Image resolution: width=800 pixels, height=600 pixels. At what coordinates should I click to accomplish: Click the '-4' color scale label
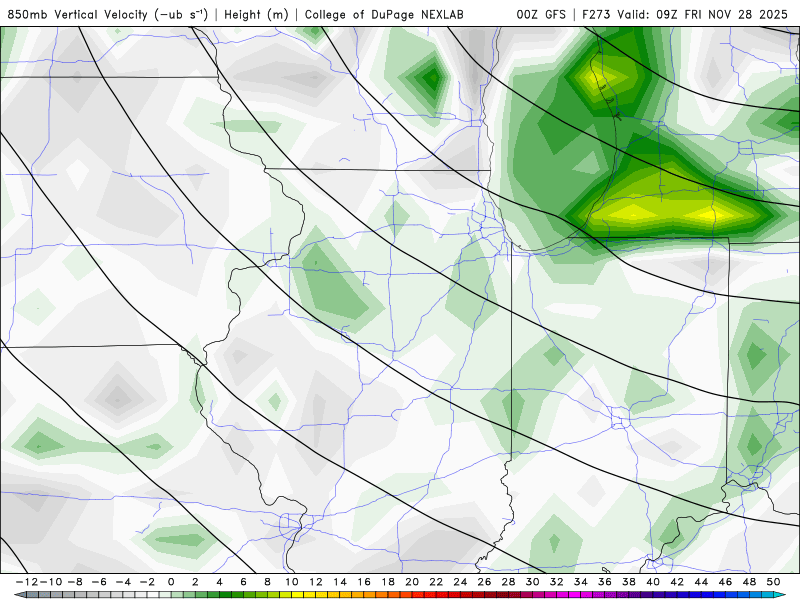click(123, 582)
